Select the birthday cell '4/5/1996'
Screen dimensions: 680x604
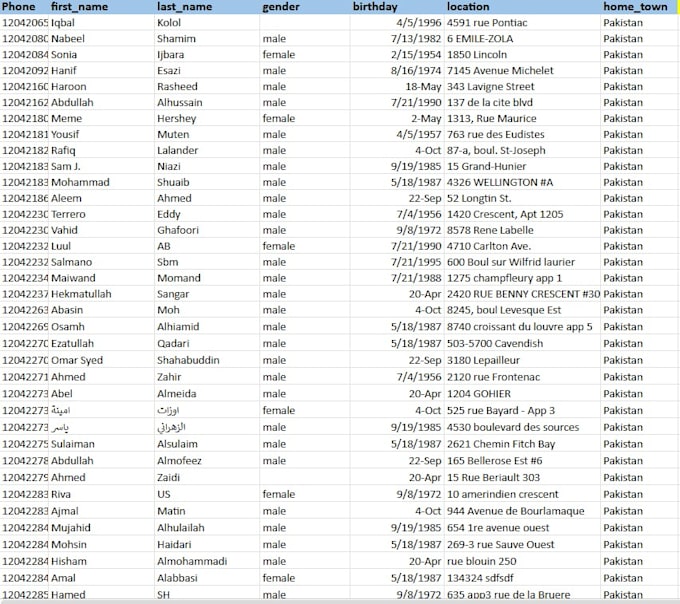tap(418, 23)
